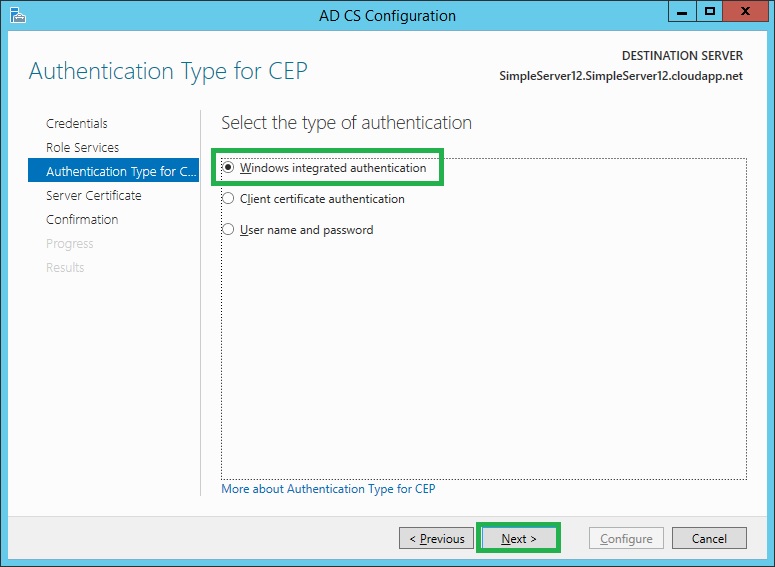
Task: Click the greyed-out Results step
Action: point(65,268)
